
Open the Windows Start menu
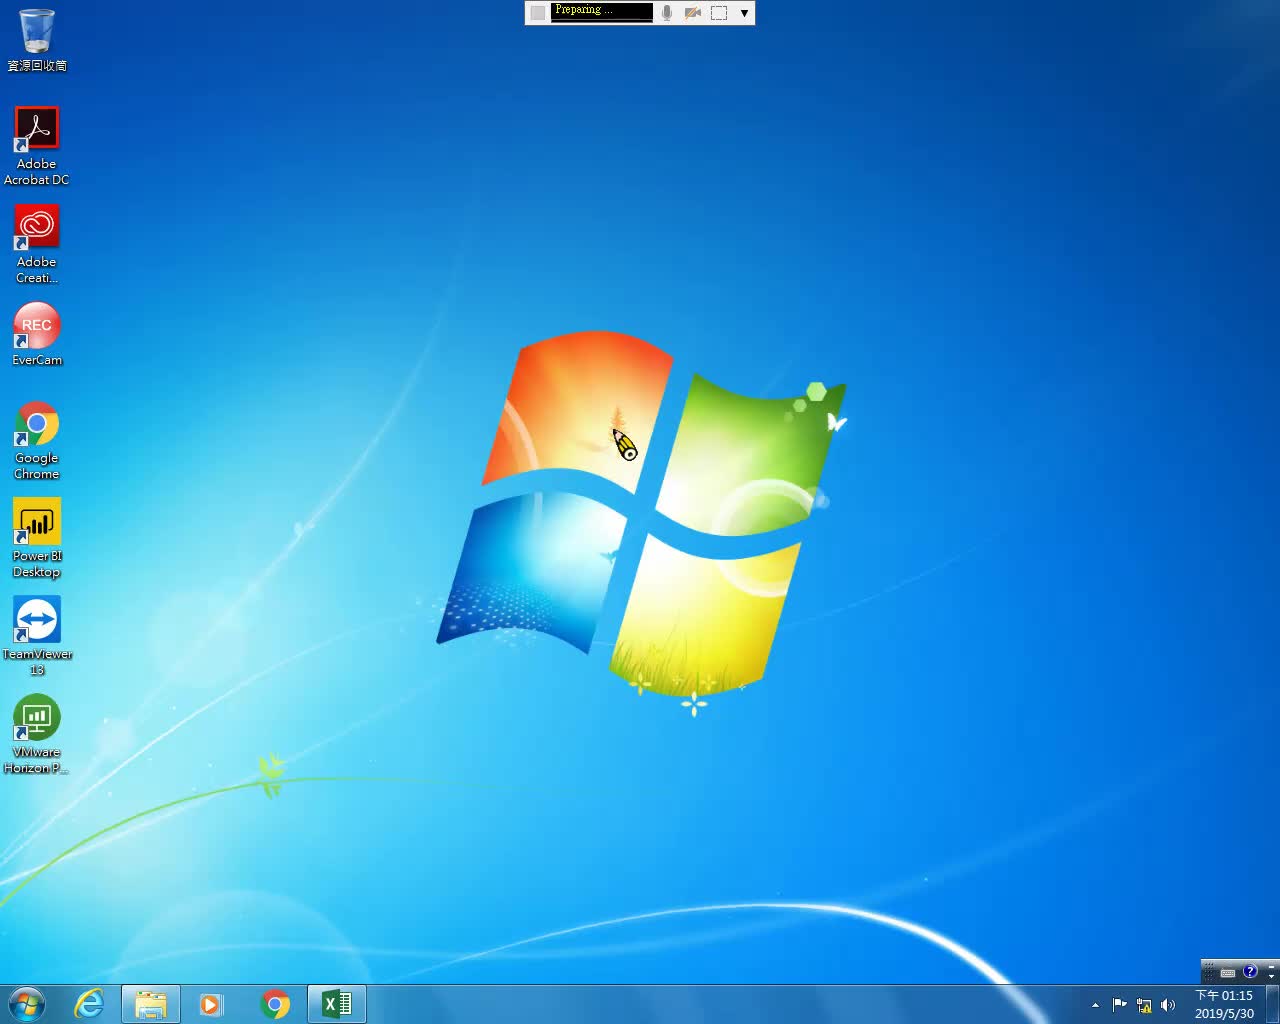click(x=27, y=1004)
